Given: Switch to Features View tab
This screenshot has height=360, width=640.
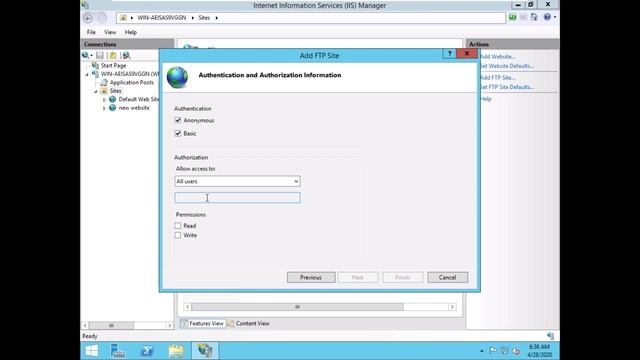Looking at the screenshot, I should [202, 323].
